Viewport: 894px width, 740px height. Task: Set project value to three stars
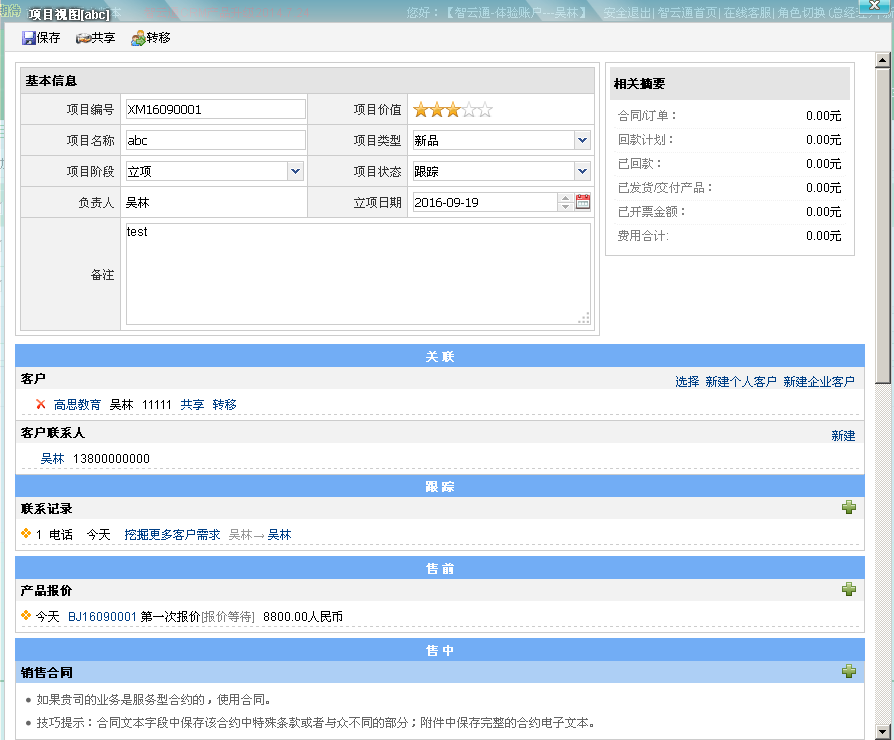[x=453, y=109]
